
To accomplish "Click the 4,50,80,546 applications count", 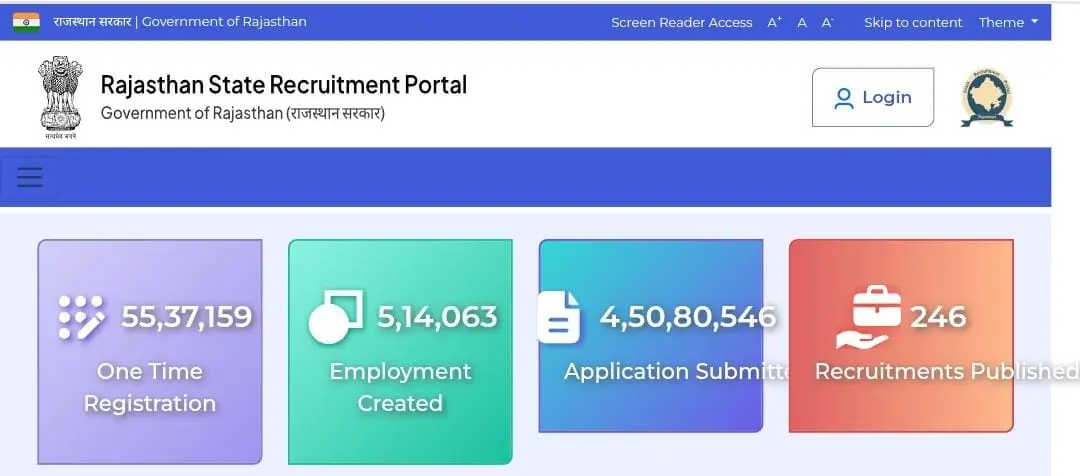I will 687,317.
